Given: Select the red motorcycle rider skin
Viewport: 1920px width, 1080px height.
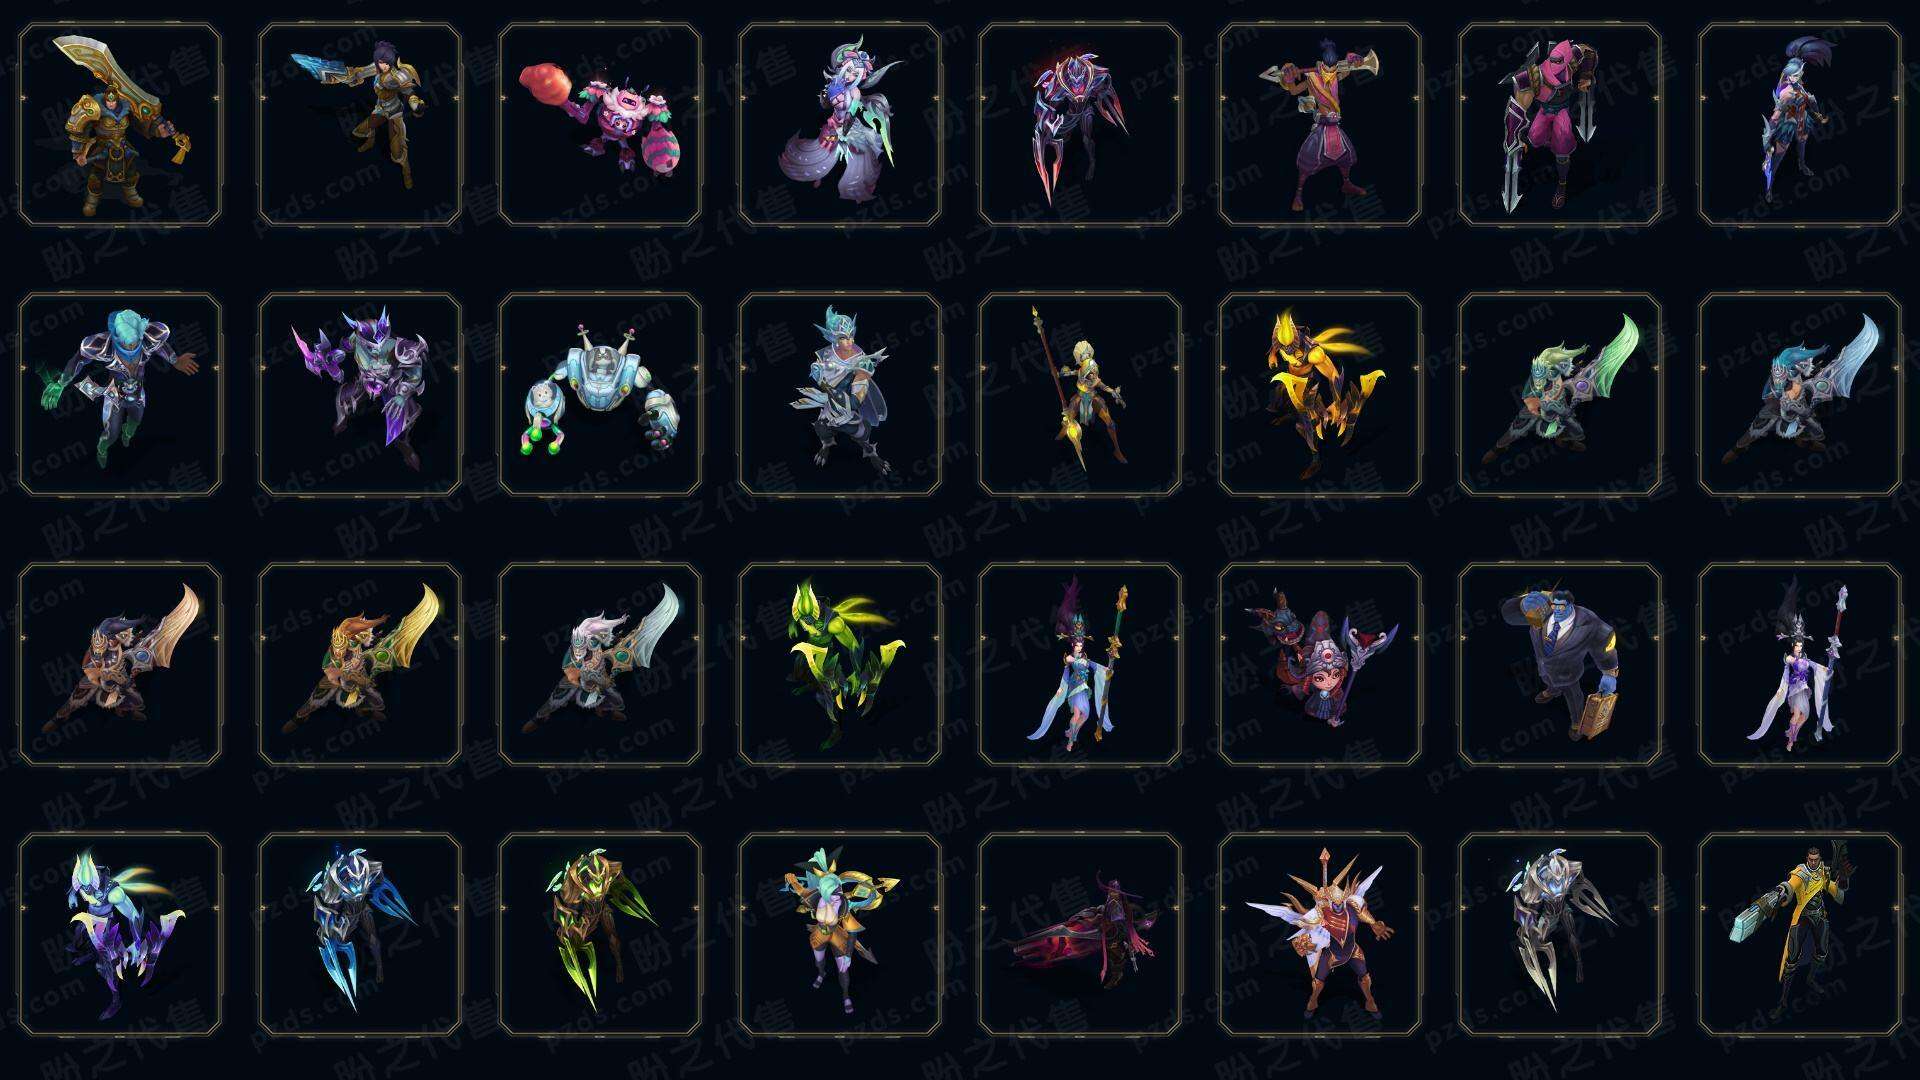Looking at the screenshot, I should click(1080, 934).
